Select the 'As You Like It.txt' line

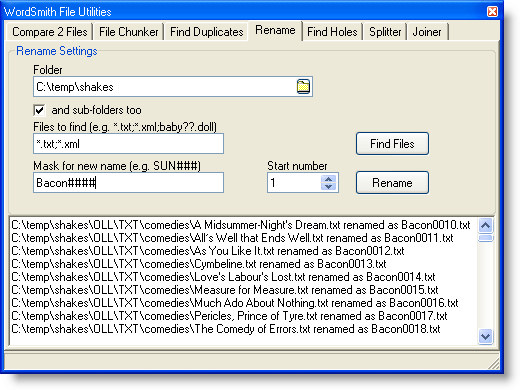(x=208, y=251)
